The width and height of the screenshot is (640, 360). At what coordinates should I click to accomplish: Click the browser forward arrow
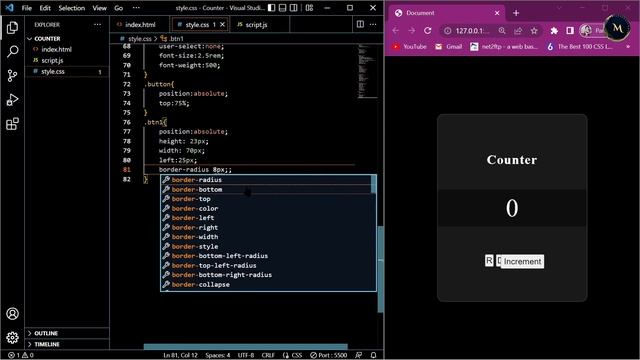(x=411, y=31)
